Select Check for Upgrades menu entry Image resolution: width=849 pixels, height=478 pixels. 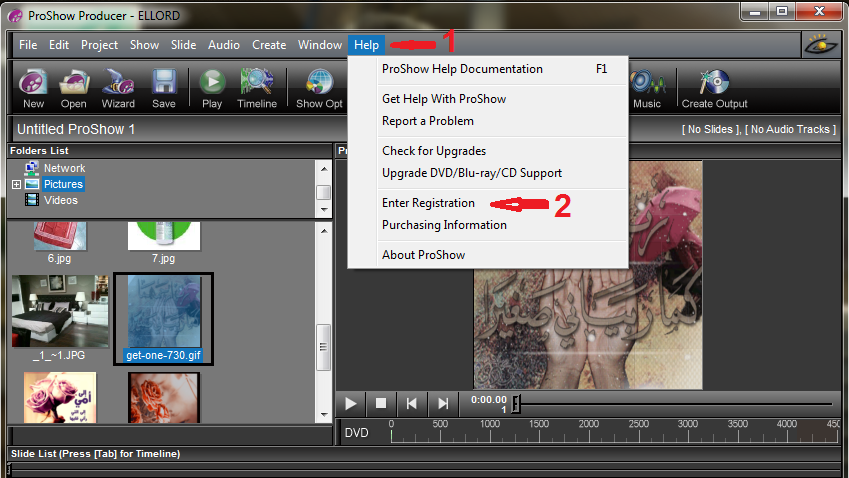pyautogui.click(x=434, y=151)
